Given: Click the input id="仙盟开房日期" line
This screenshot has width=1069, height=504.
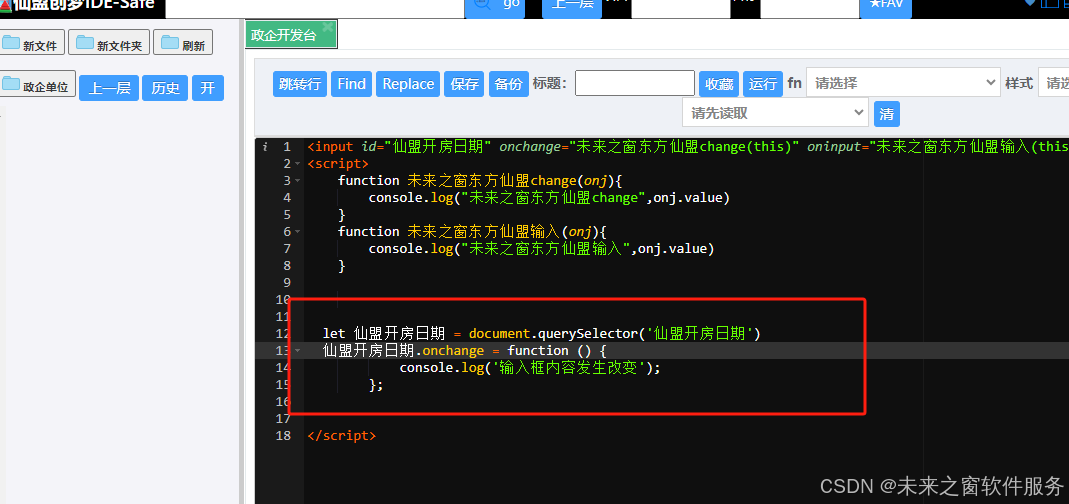Looking at the screenshot, I should pos(688,147).
